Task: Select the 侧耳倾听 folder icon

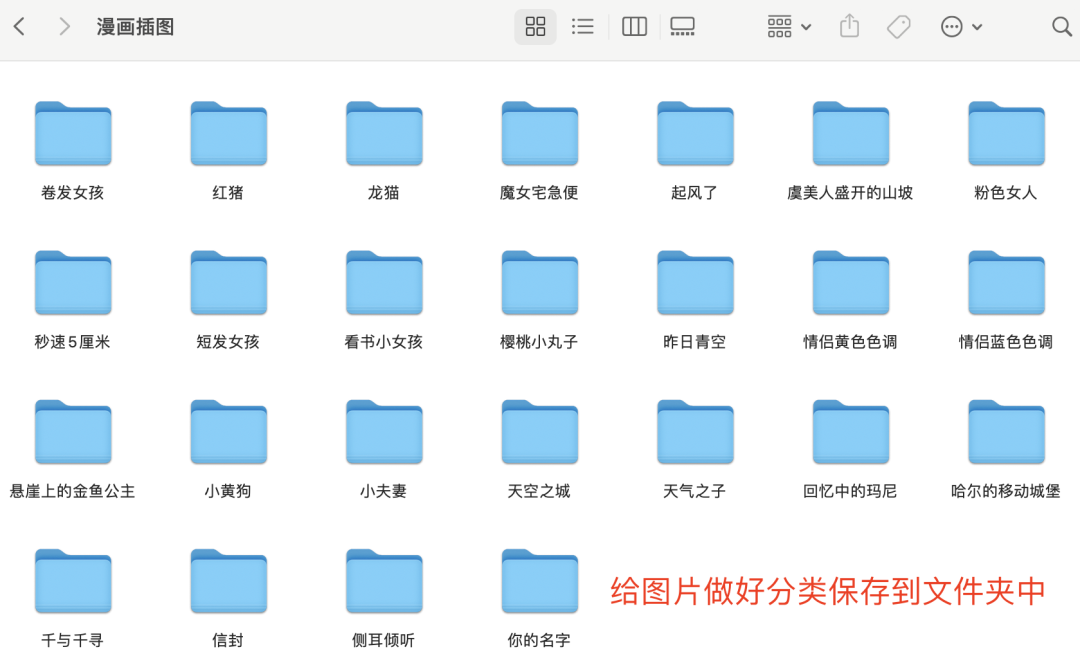Action: pos(384,582)
